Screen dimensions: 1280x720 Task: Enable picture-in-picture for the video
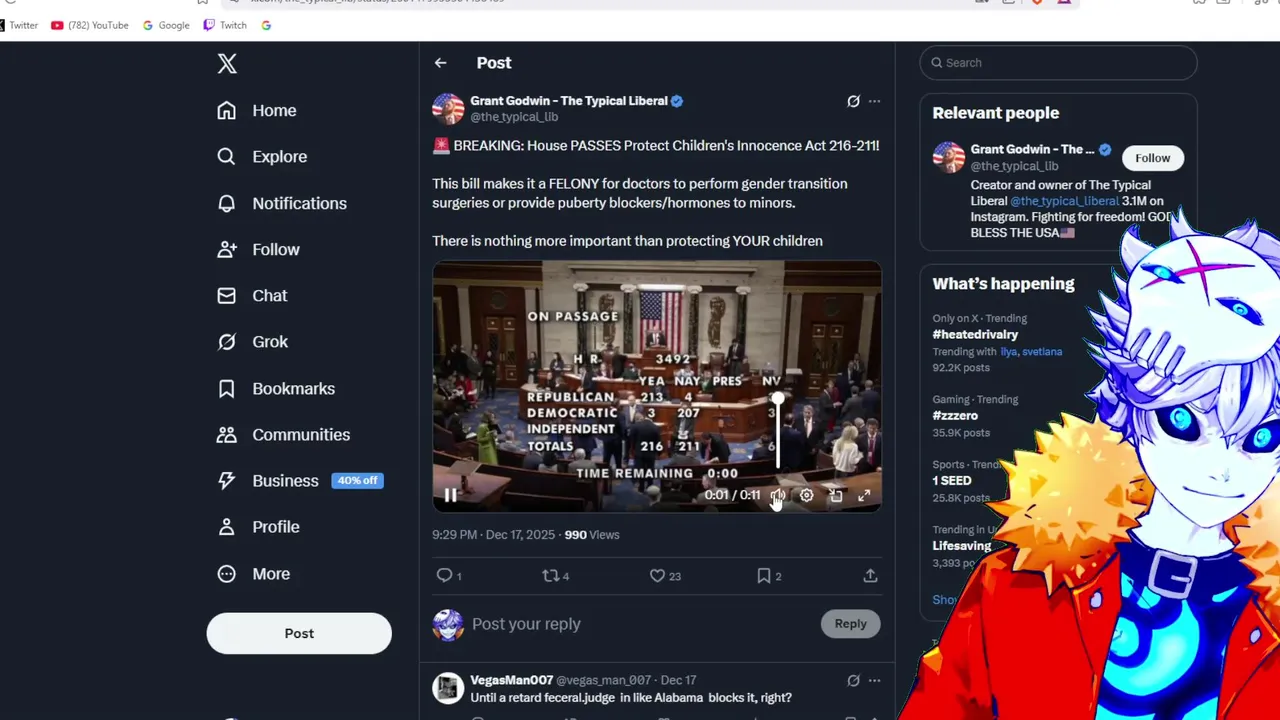(x=836, y=495)
